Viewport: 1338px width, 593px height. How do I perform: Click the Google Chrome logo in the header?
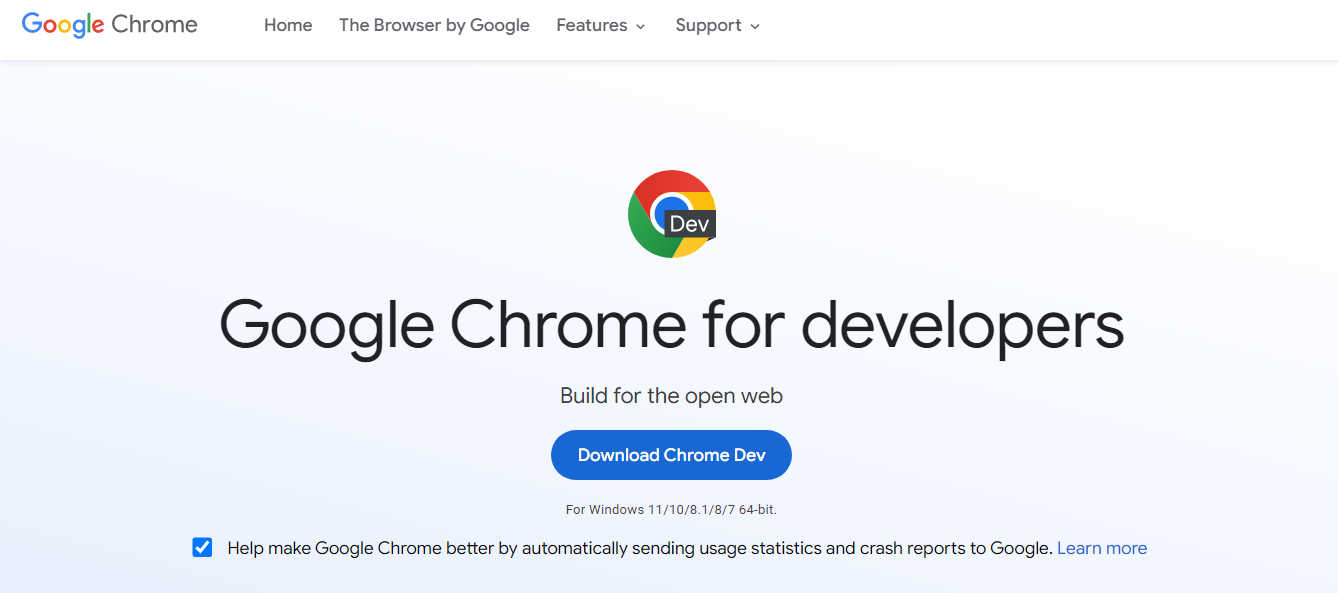coord(108,24)
